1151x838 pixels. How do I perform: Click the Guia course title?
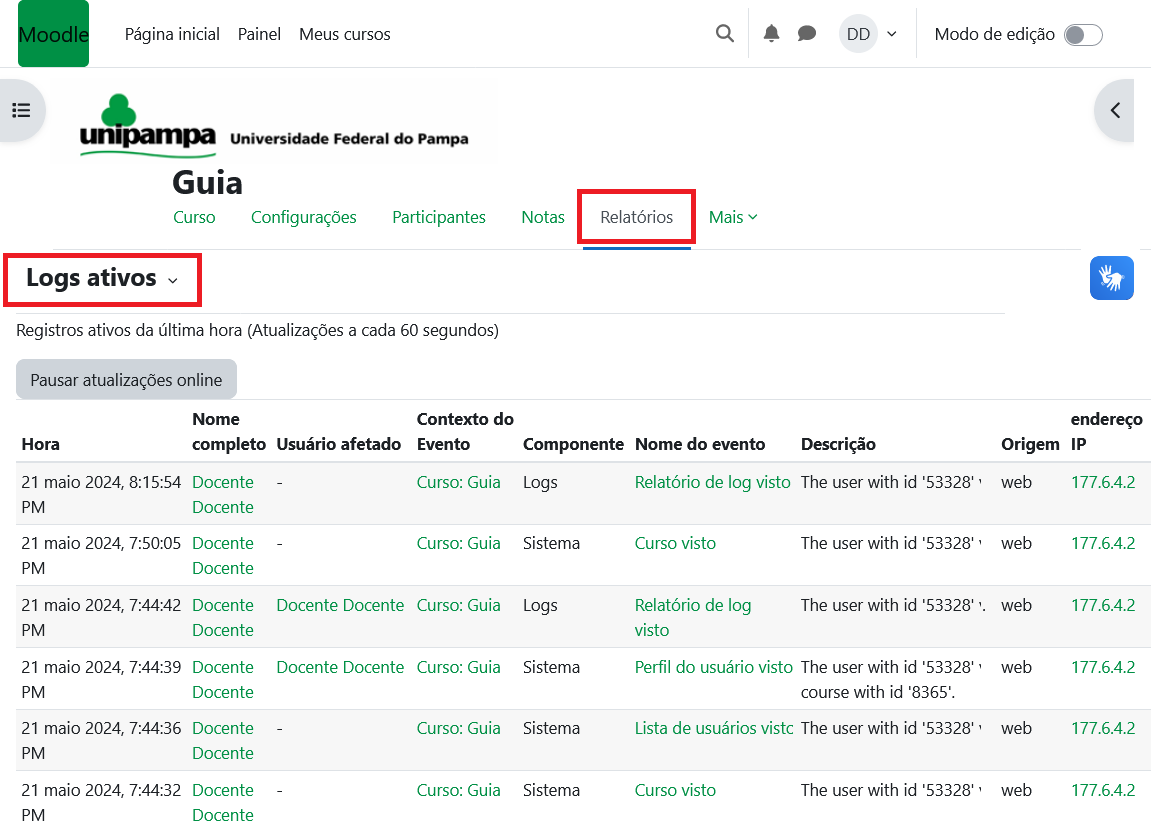coord(207,183)
